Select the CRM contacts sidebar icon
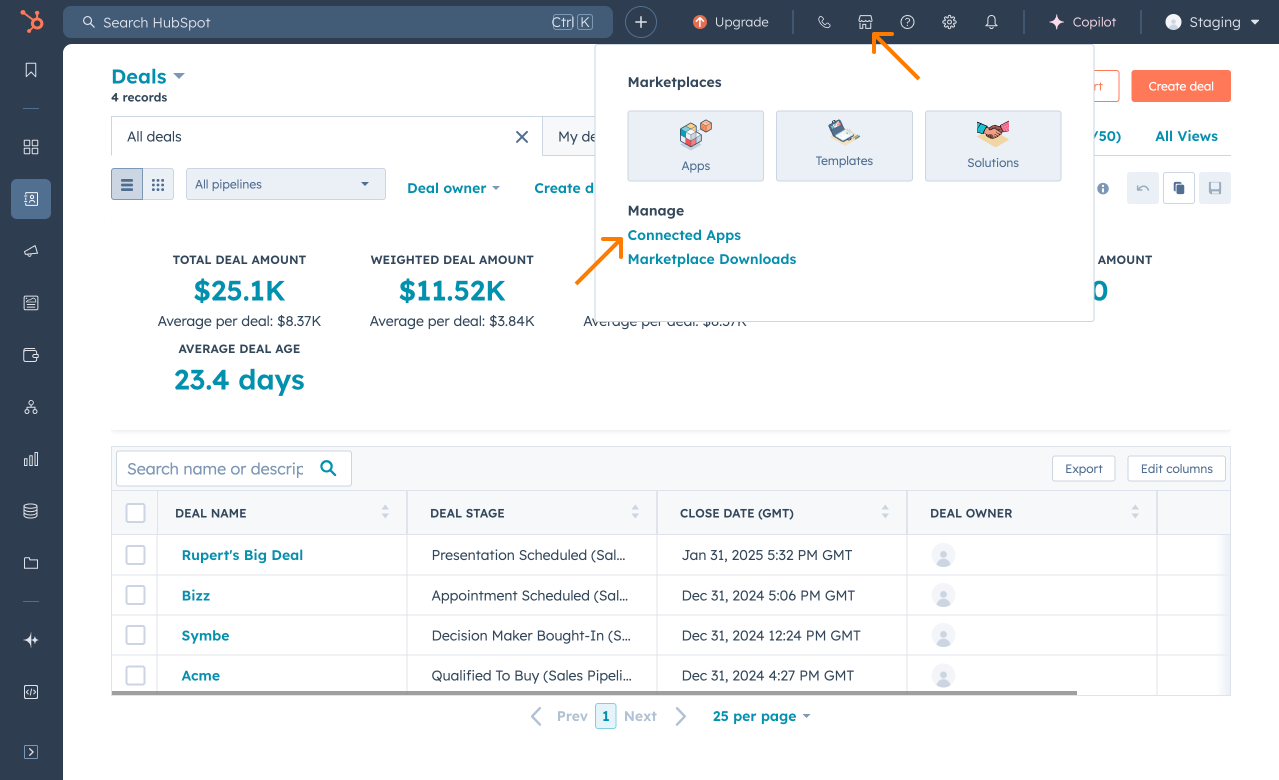 pos(31,199)
